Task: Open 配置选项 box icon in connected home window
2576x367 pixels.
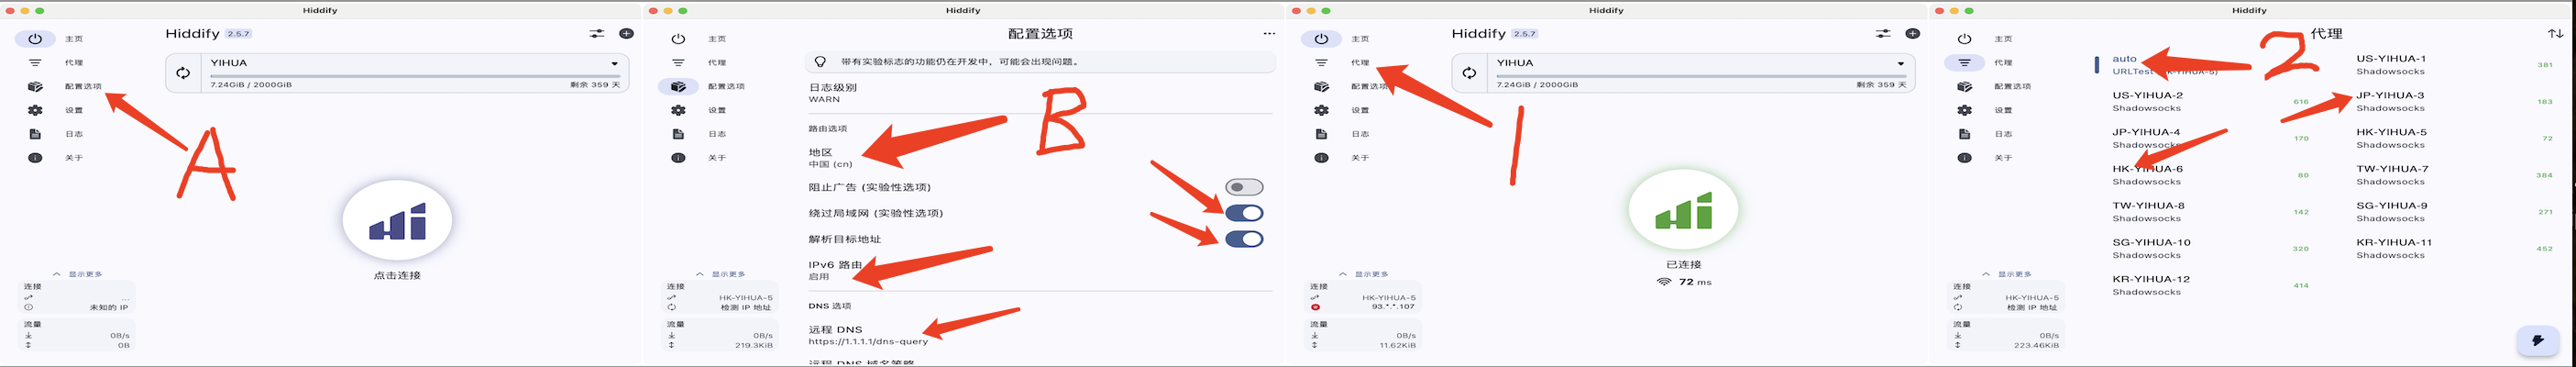Action: 1321,86
